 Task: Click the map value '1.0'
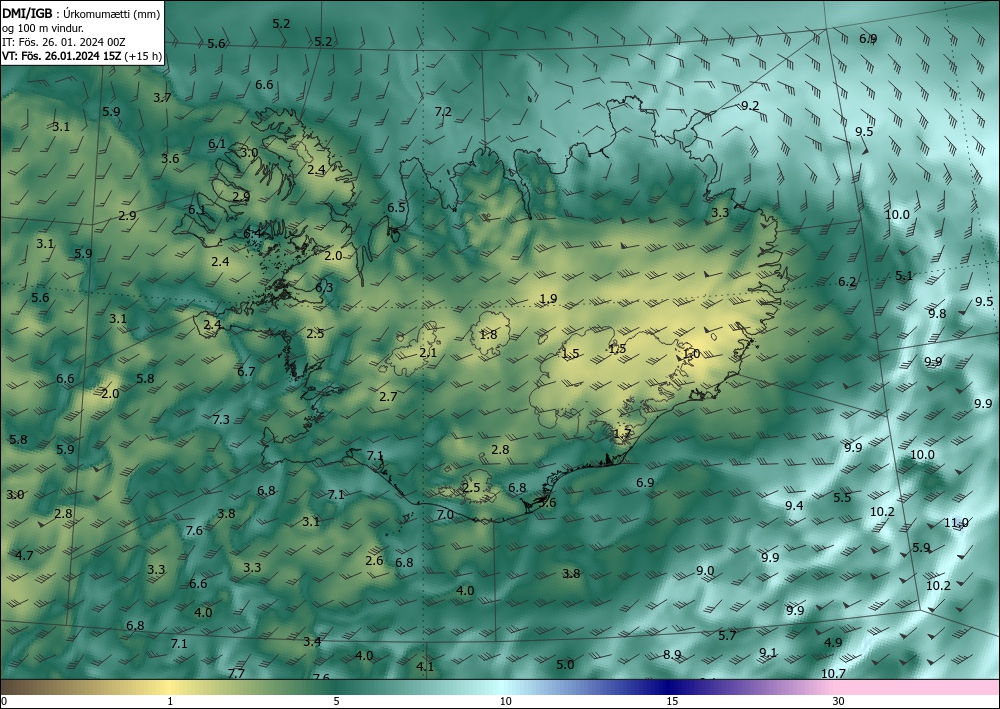pos(691,353)
